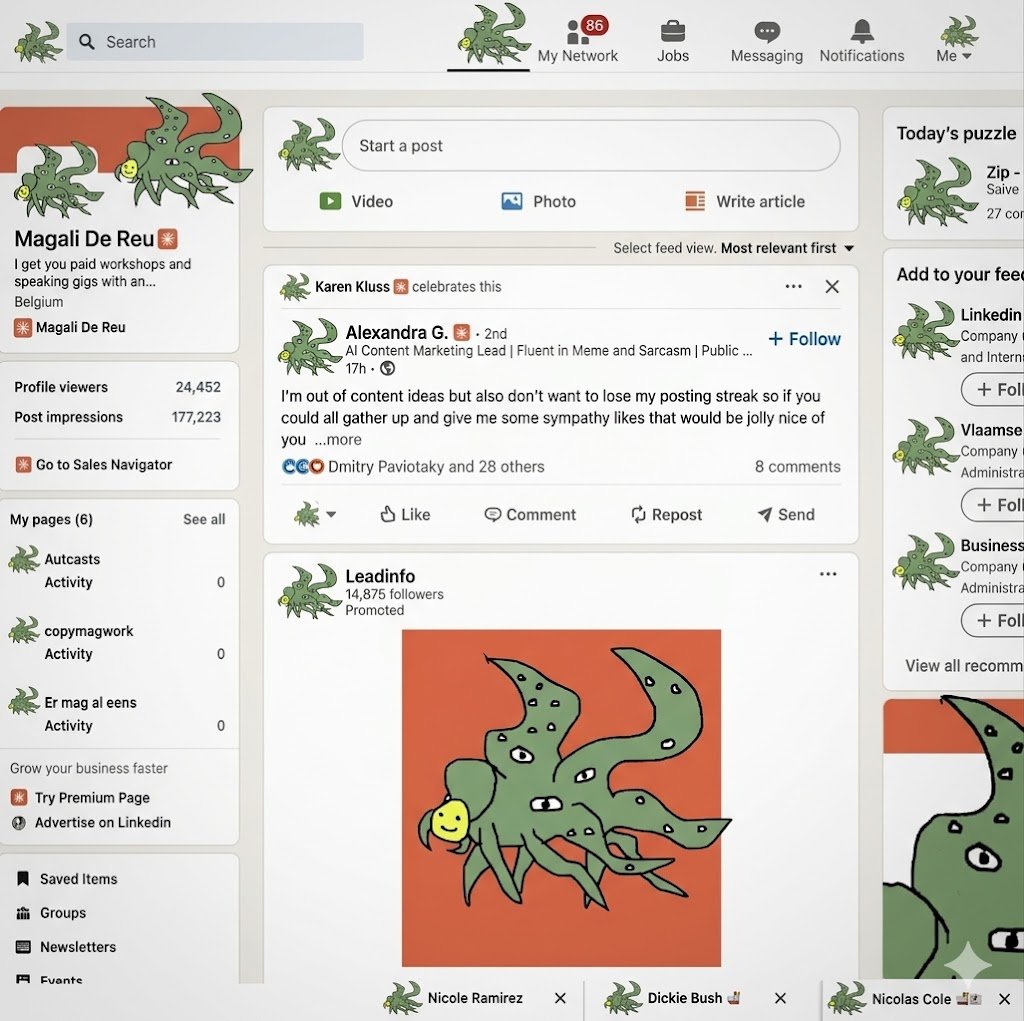Open Nicolas Cole chat tab
The height and width of the screenshot is (1021, 1024).
[x=911, y=999]
